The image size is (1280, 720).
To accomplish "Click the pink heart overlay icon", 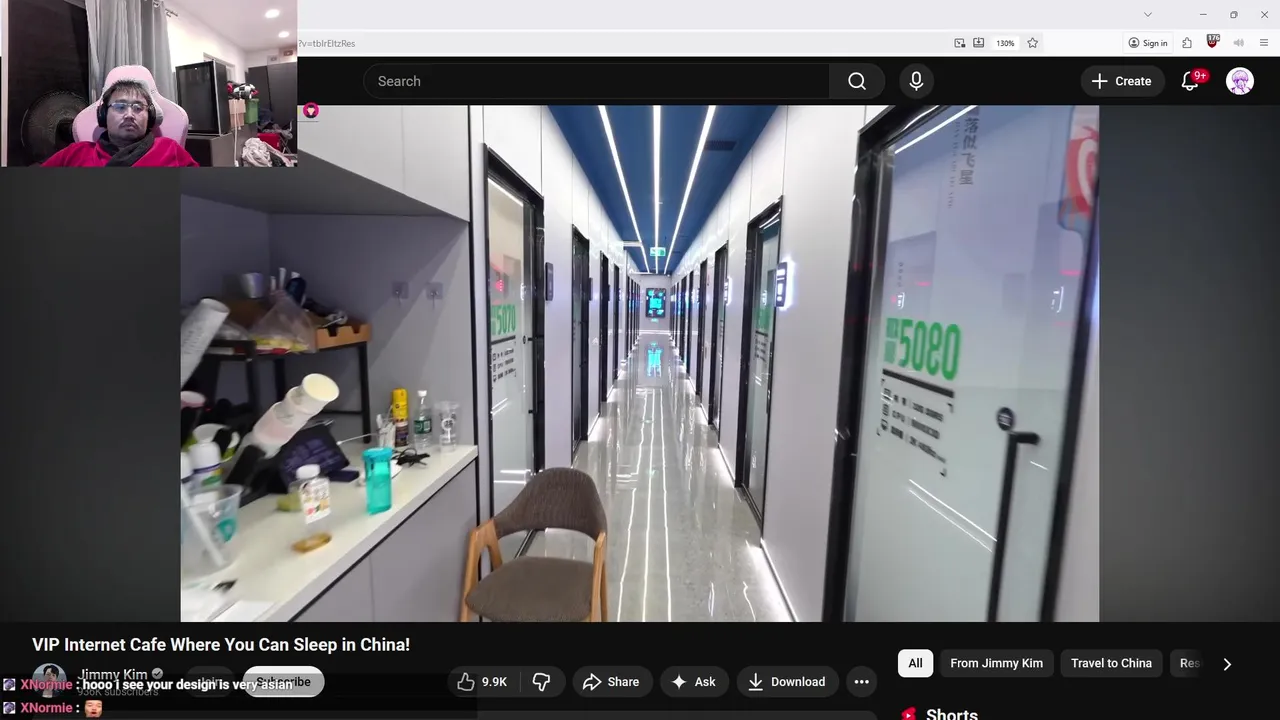I will pos(311,111).
